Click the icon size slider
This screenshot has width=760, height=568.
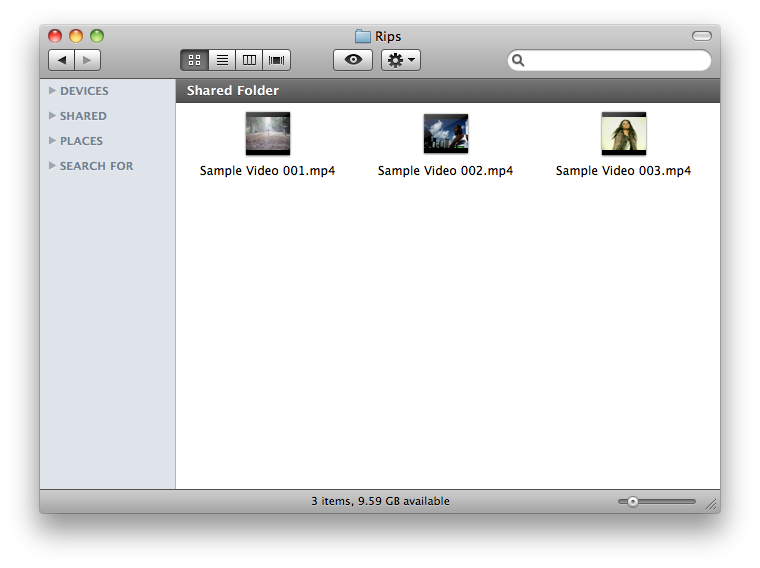pos(656,501)
